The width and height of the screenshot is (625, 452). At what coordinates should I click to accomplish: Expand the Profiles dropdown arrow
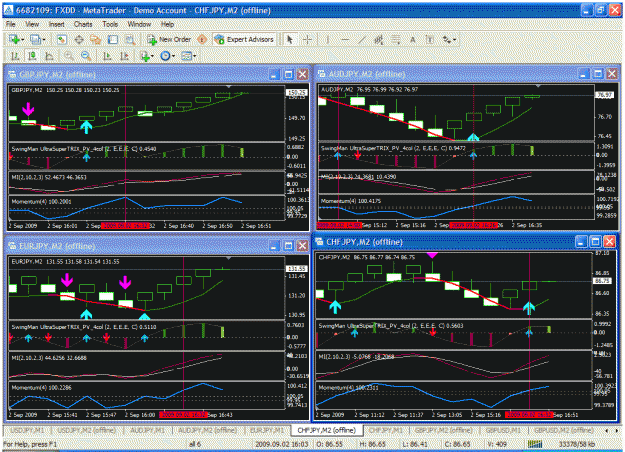pos(44,40)
